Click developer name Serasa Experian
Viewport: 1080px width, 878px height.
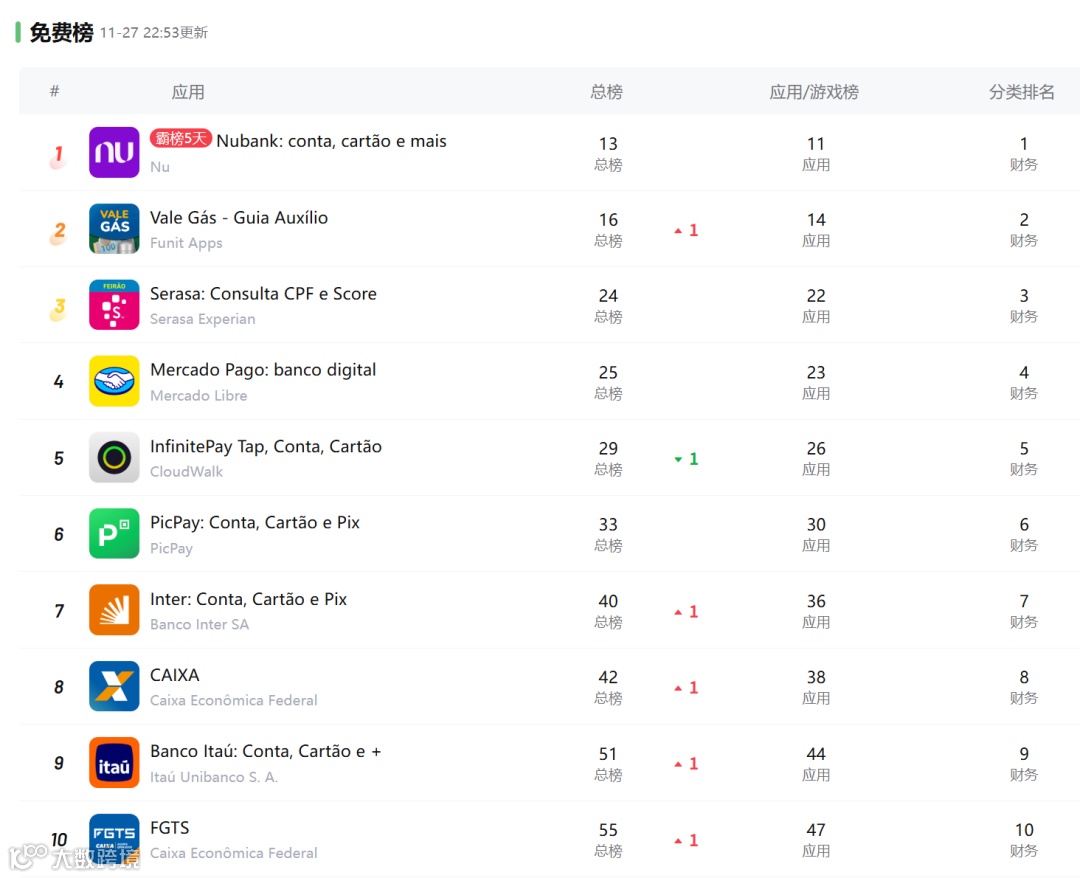pyautogui.click(x=202, y=319)
